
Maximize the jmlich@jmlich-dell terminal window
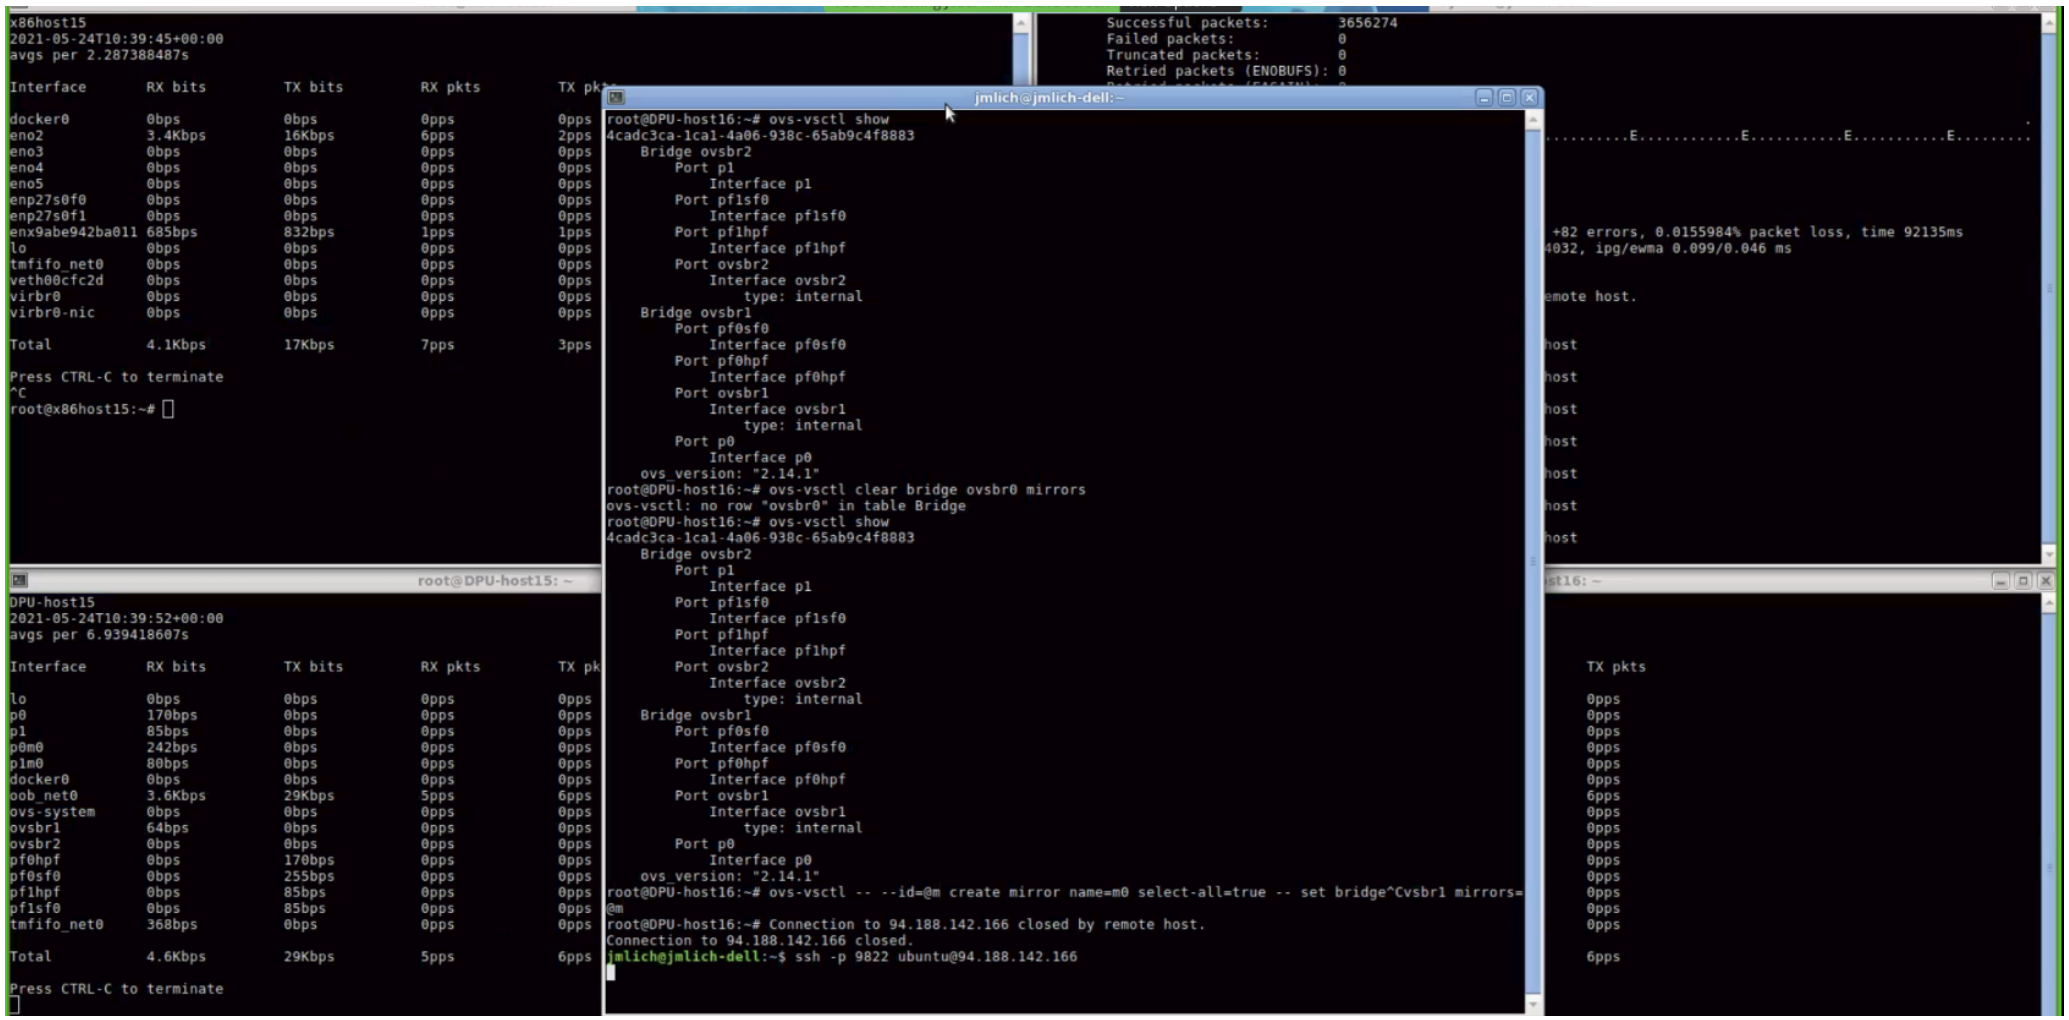(x=1507, y=97)
